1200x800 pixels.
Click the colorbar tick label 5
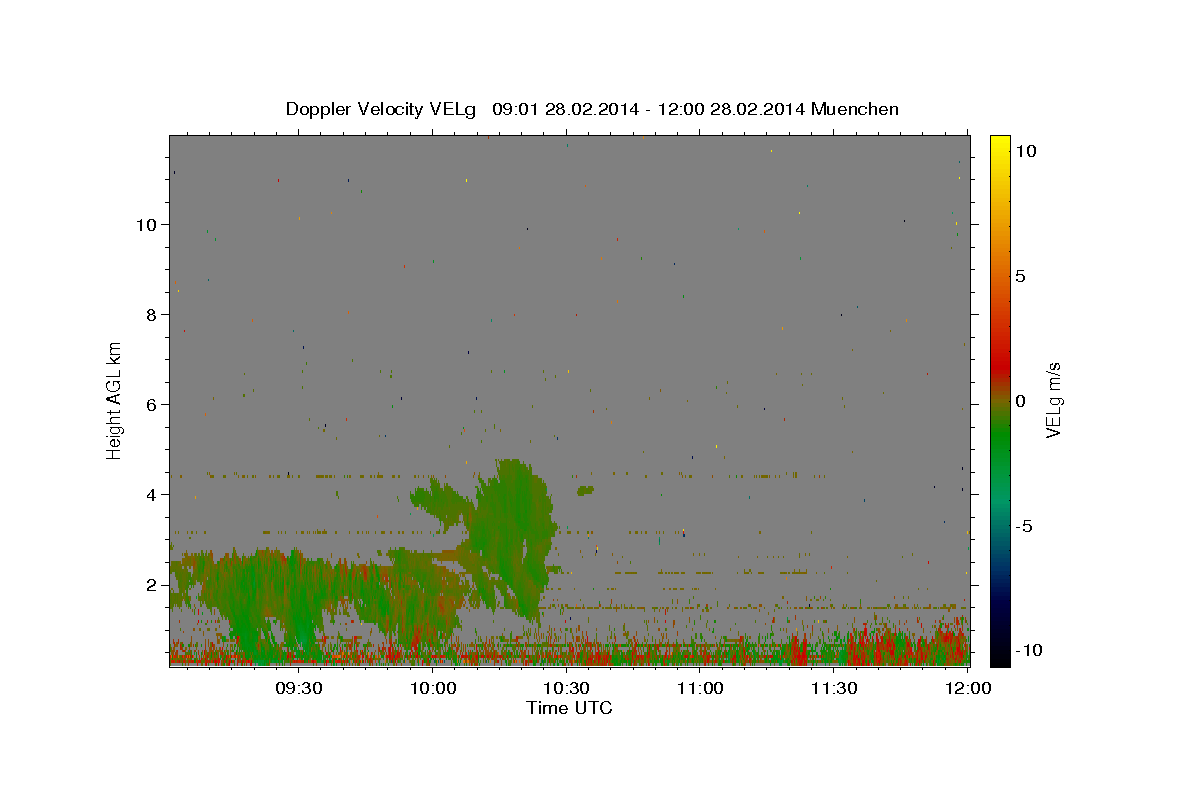click(1021, 275)
